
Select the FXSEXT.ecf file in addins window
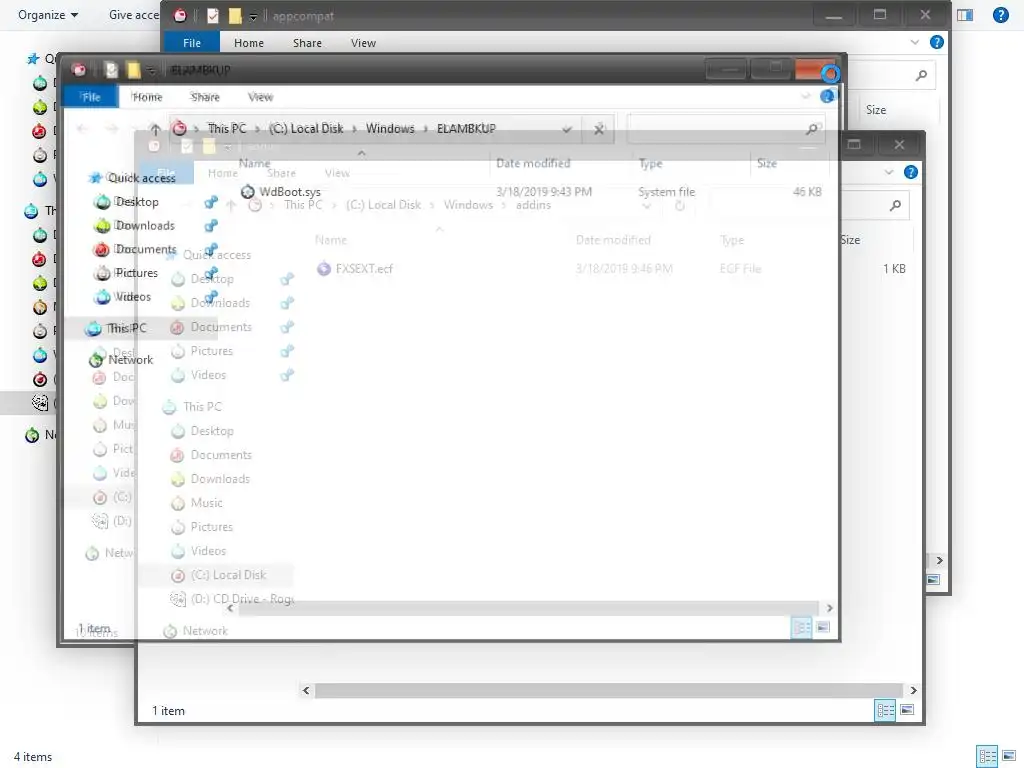tap(364, 268)
